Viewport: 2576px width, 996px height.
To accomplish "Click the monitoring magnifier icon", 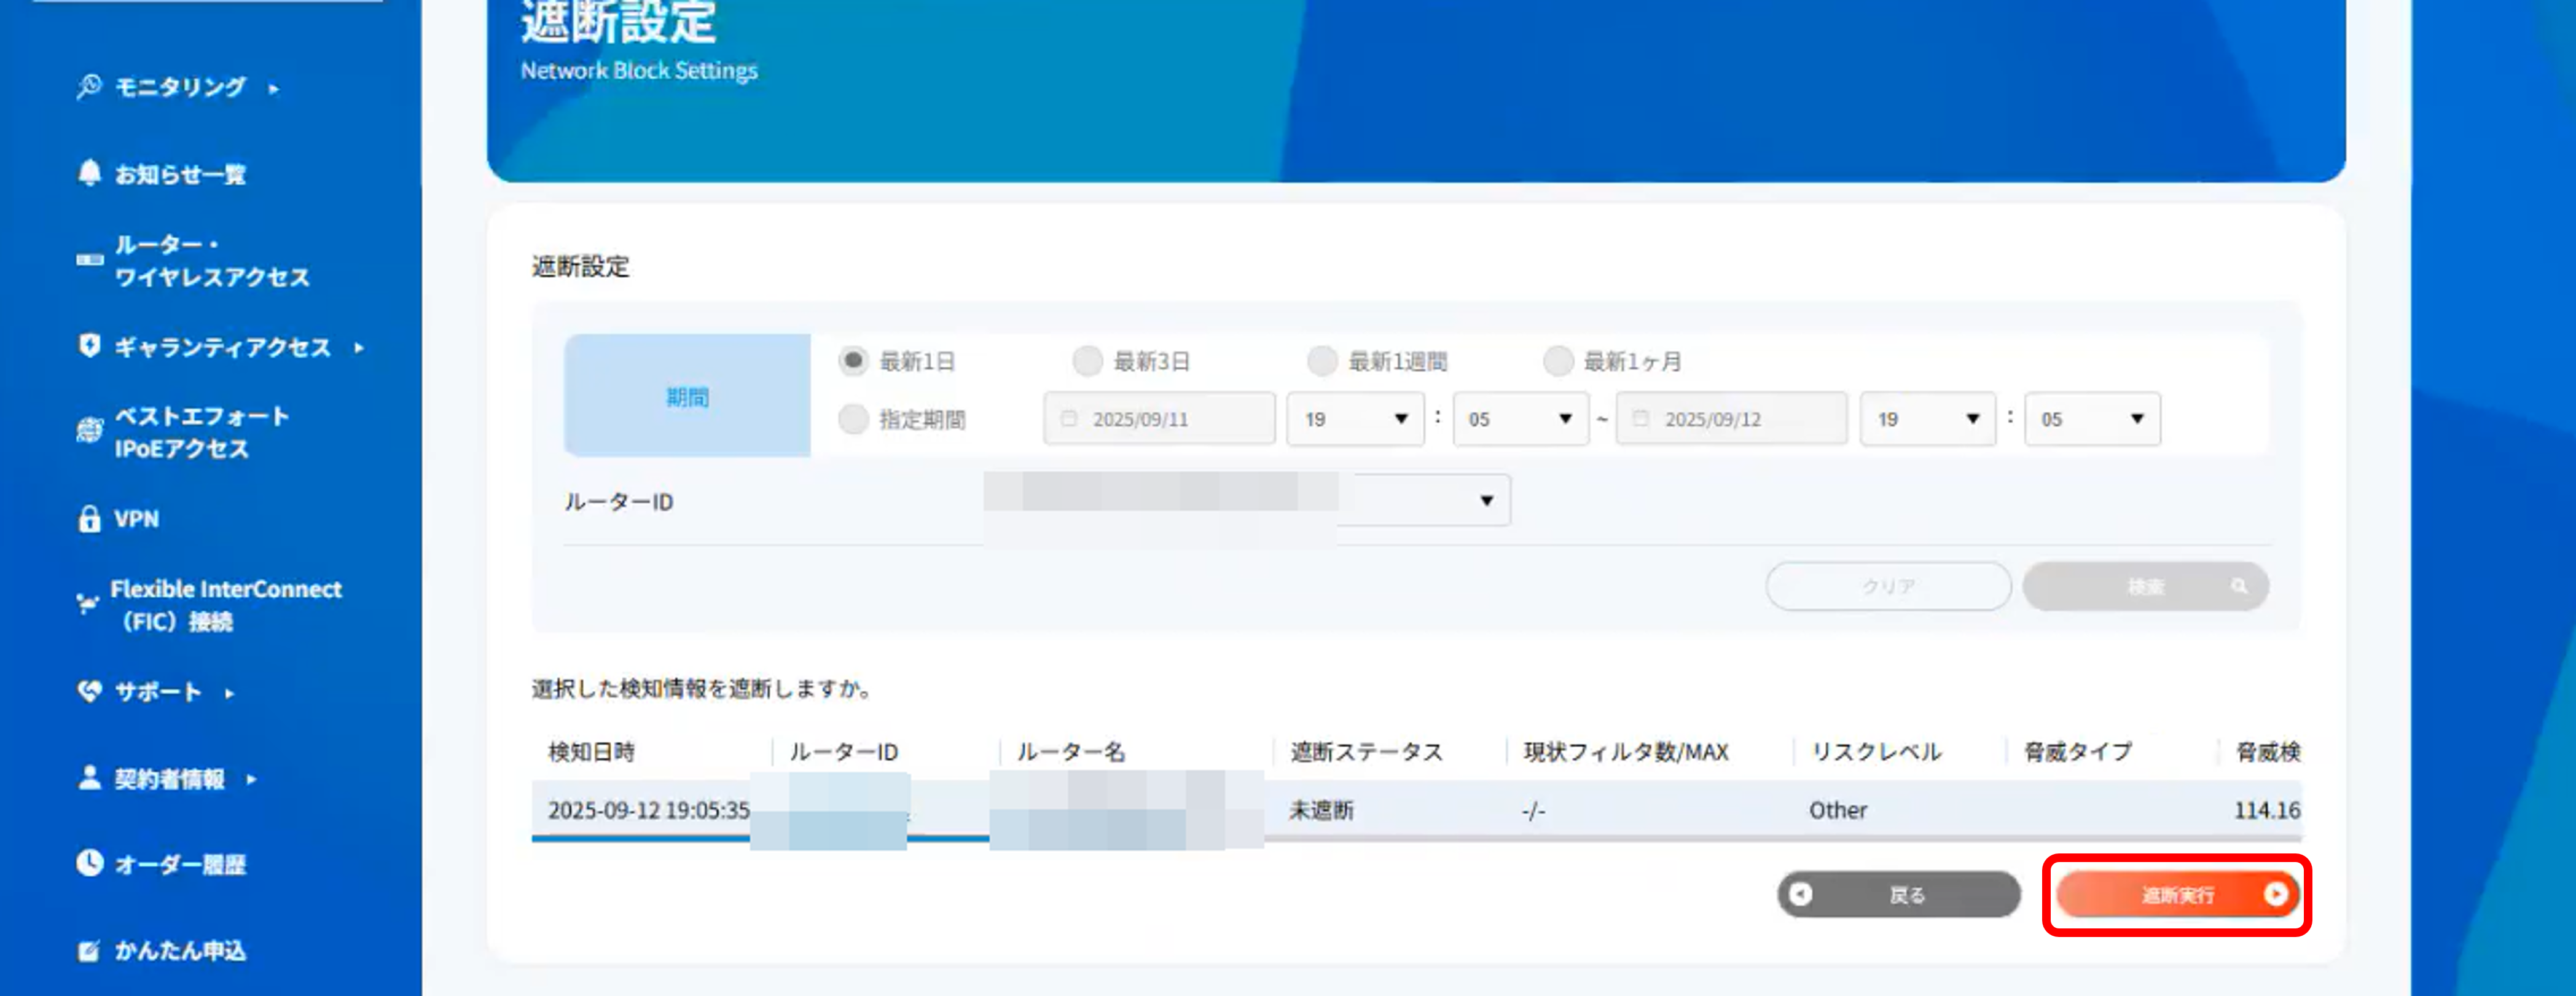I will point(89,86).
